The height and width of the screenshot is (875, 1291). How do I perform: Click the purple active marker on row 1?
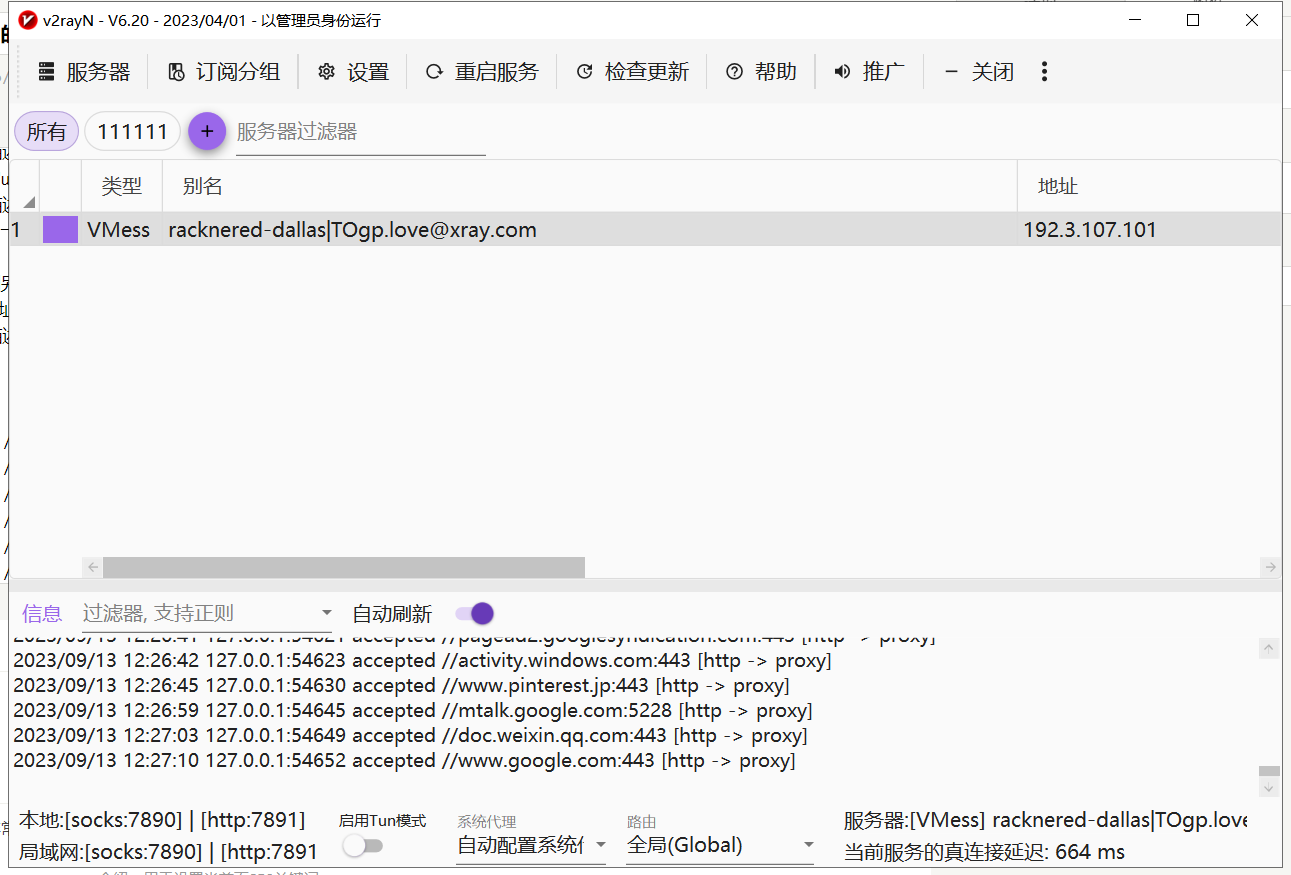click(x=60, y=230)
